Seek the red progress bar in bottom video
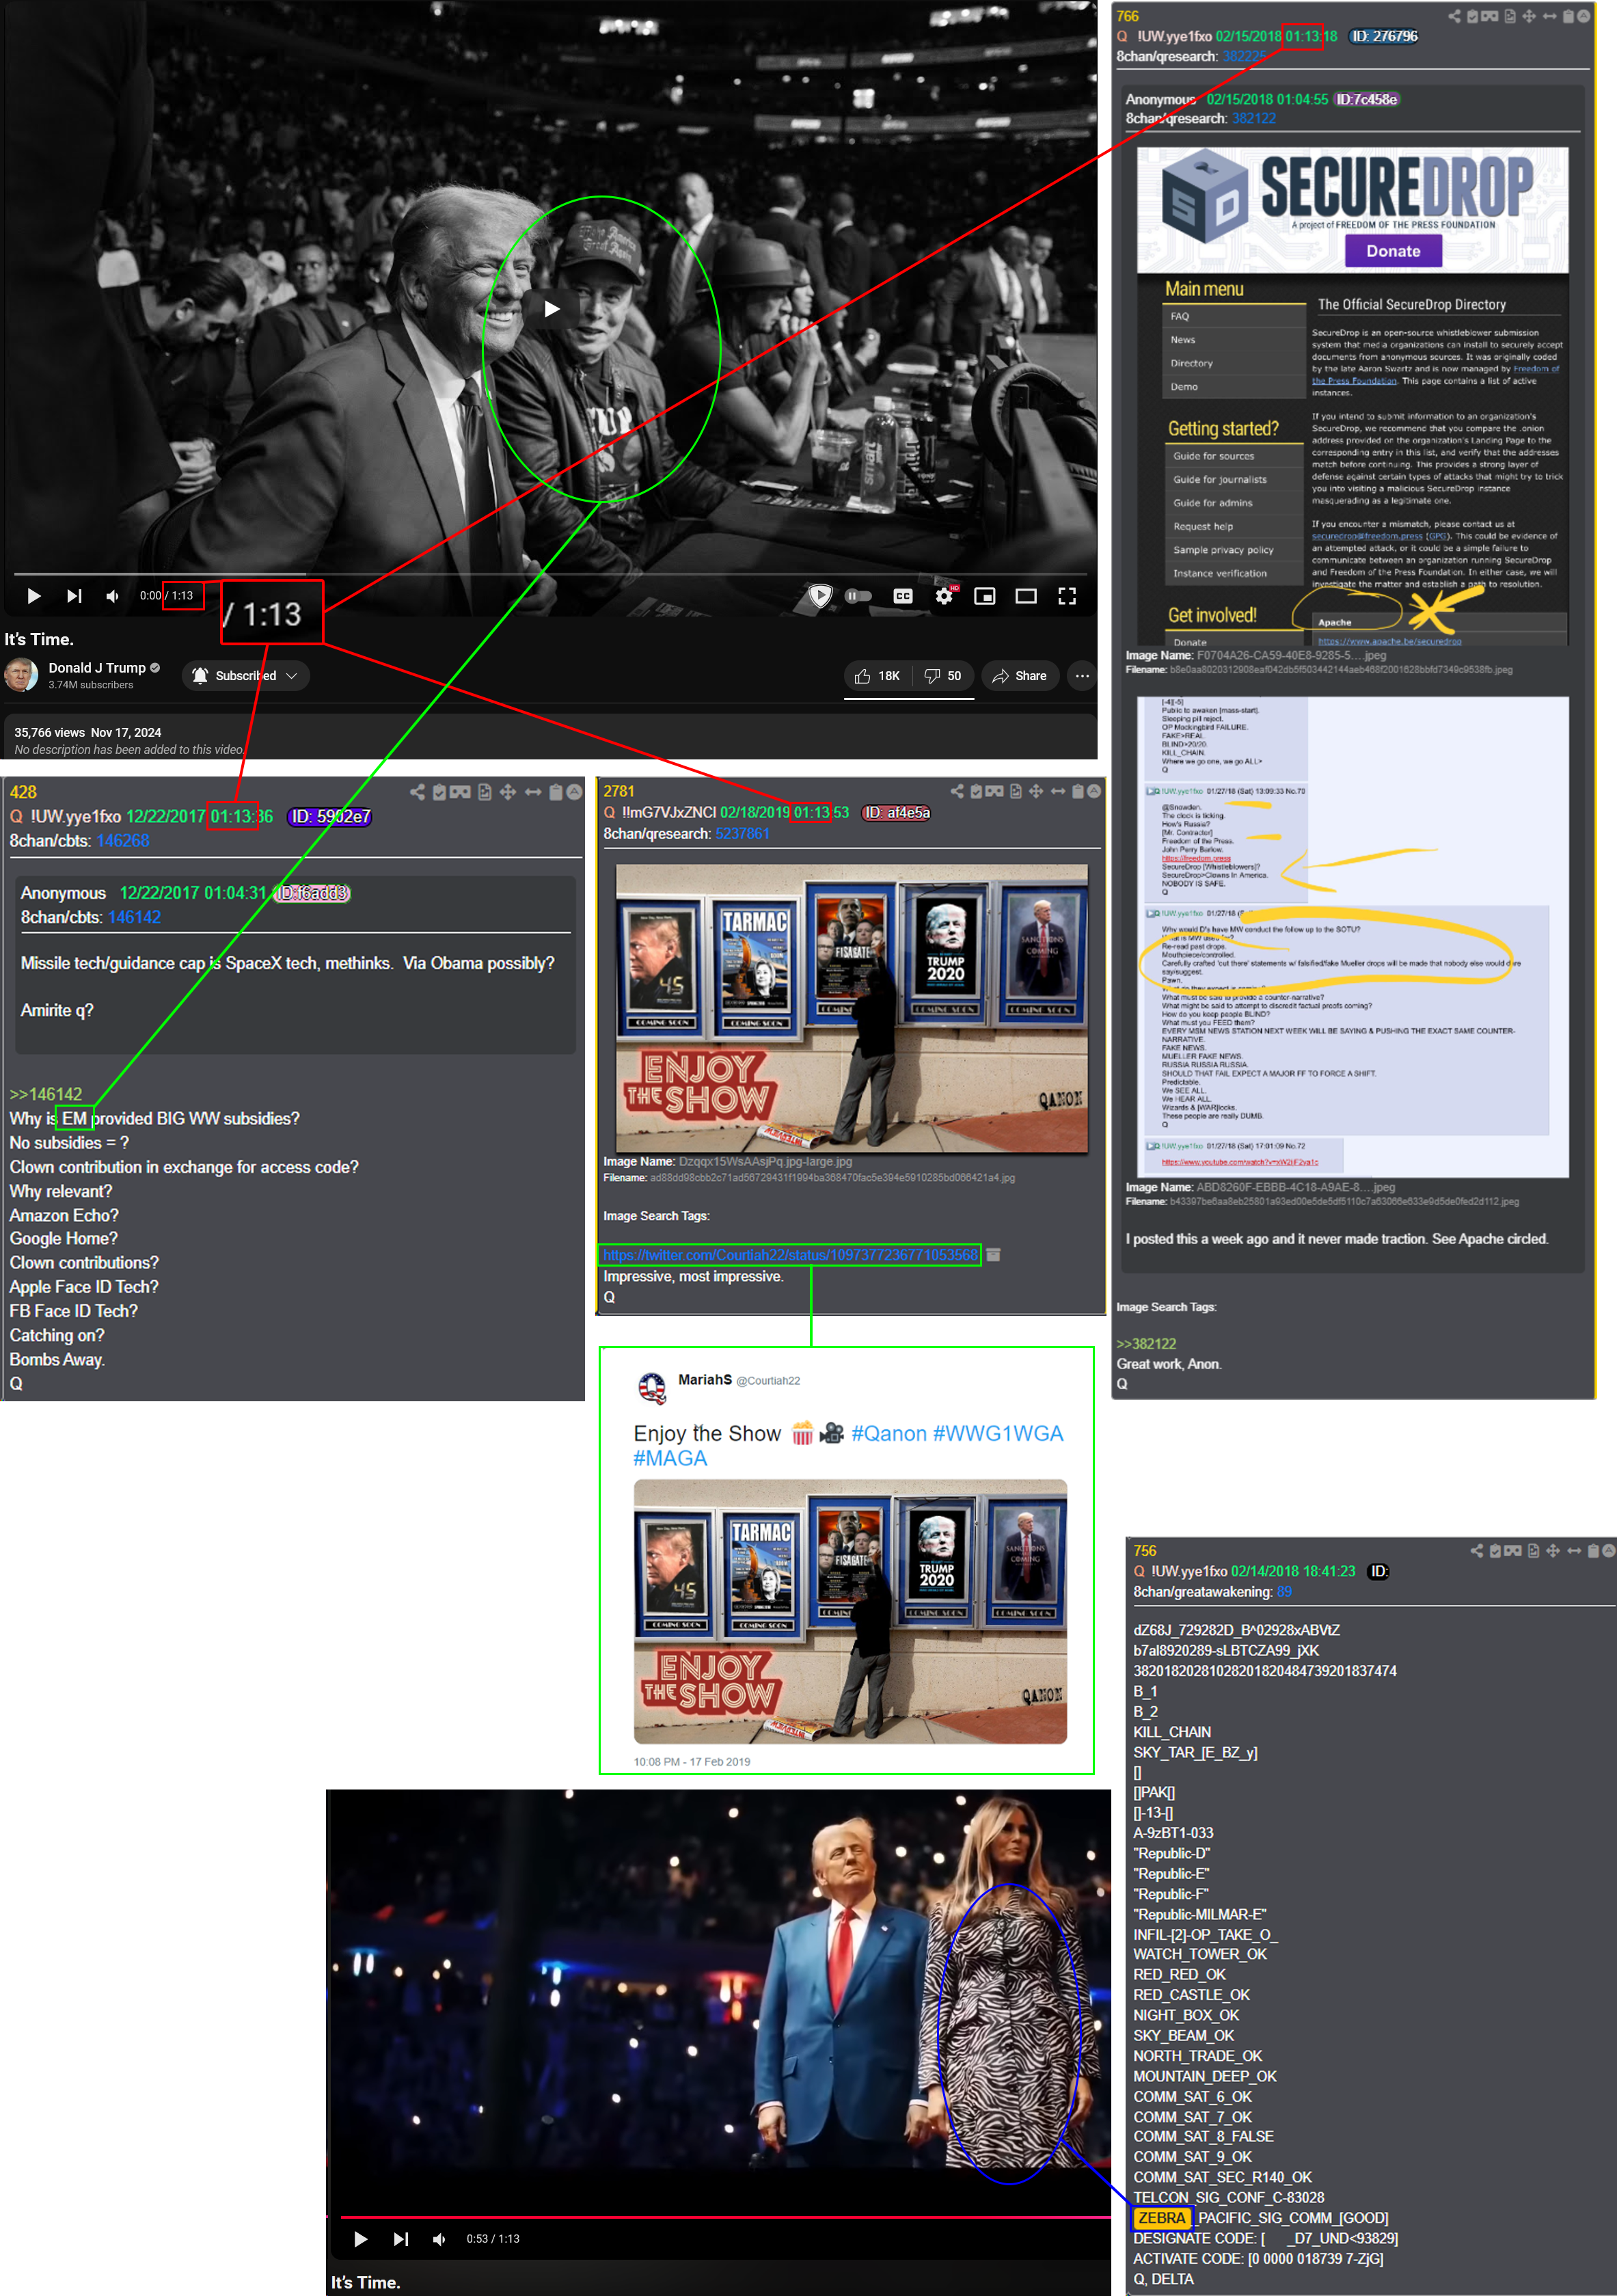Image resolution: width=1617 pixels, height=2296 pixels. 725,2217
